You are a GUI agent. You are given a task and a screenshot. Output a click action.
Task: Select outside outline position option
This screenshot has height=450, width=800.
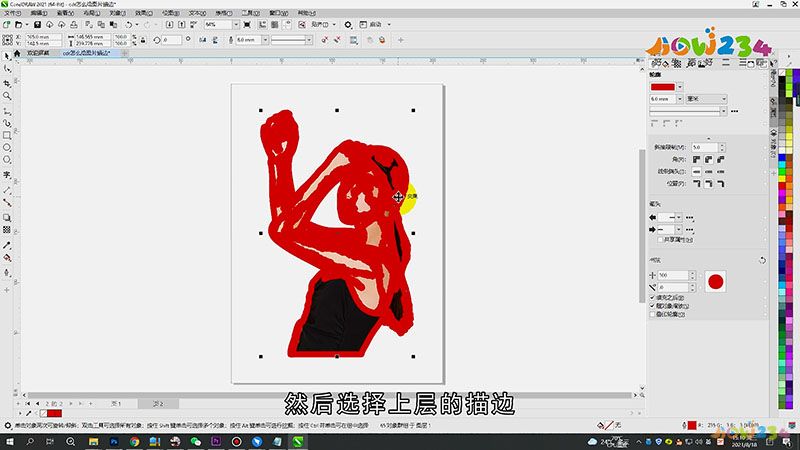point(696,184)
